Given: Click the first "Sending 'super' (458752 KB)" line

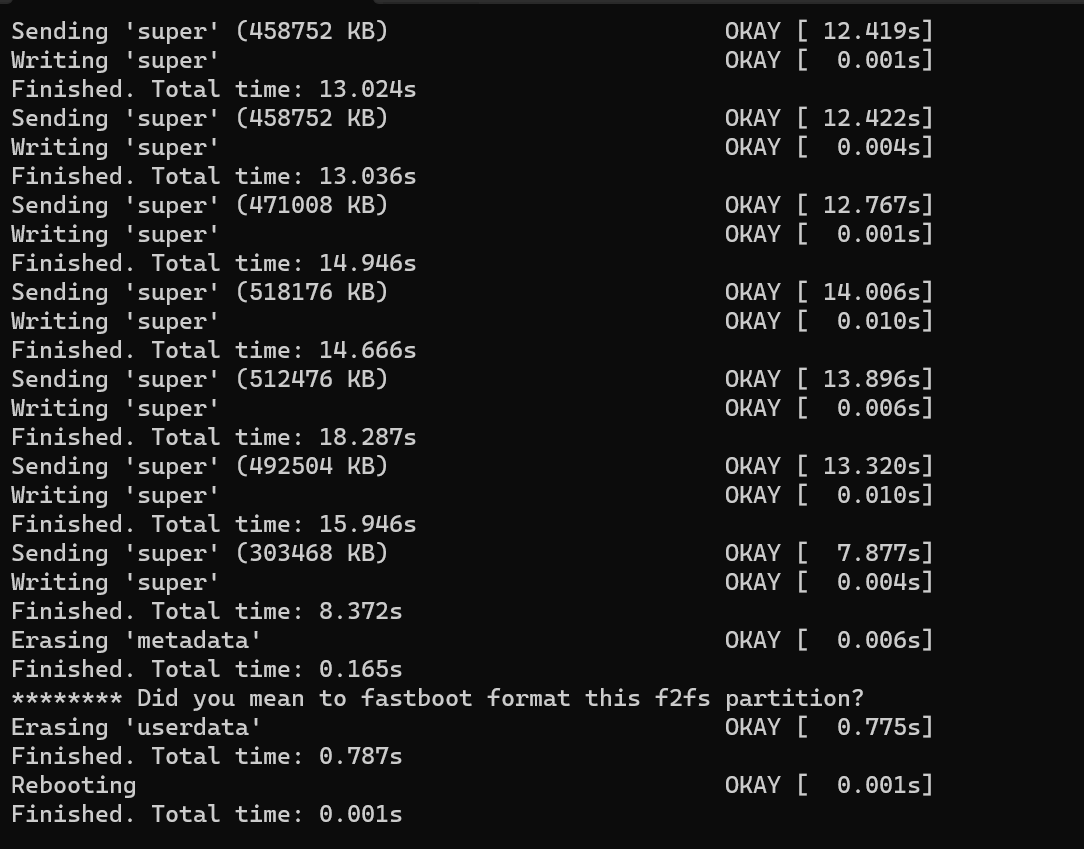Looking at the screenshot, I should pyautogui.click(x=200, y=31).
